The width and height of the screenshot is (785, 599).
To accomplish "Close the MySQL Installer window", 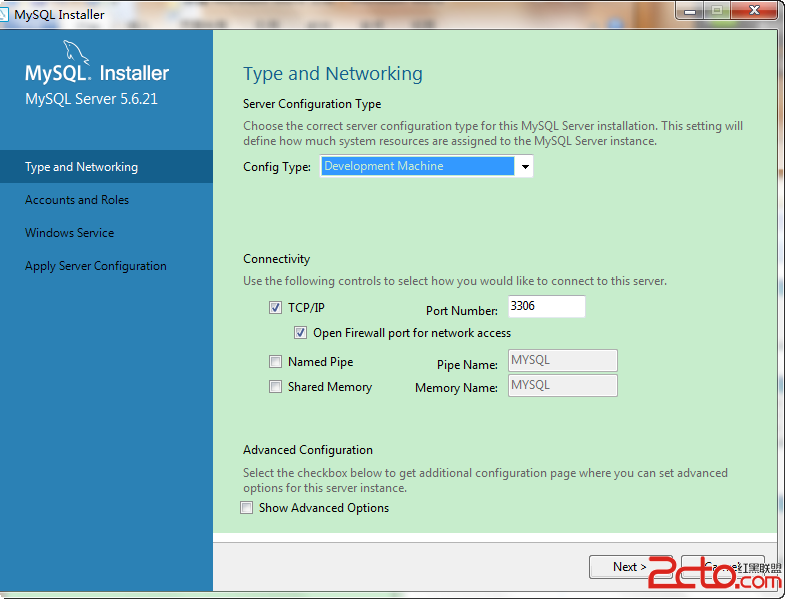I will click(x=754, y=11).
